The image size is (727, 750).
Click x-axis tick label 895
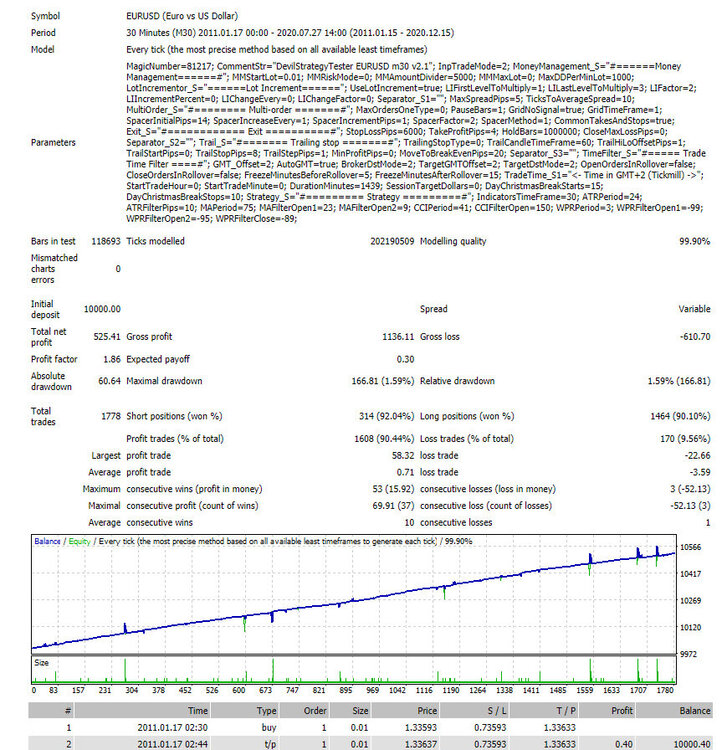click(345, 690)
